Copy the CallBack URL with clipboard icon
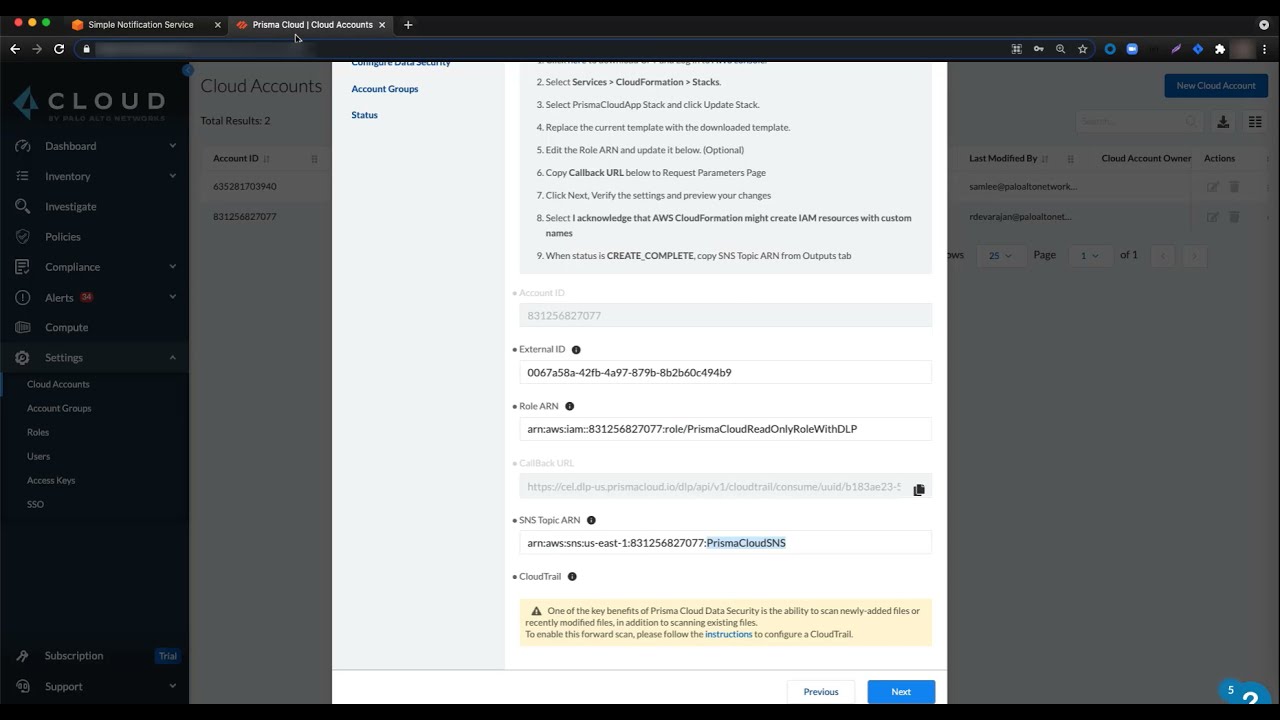1280x720 pixels. point(919,489)
